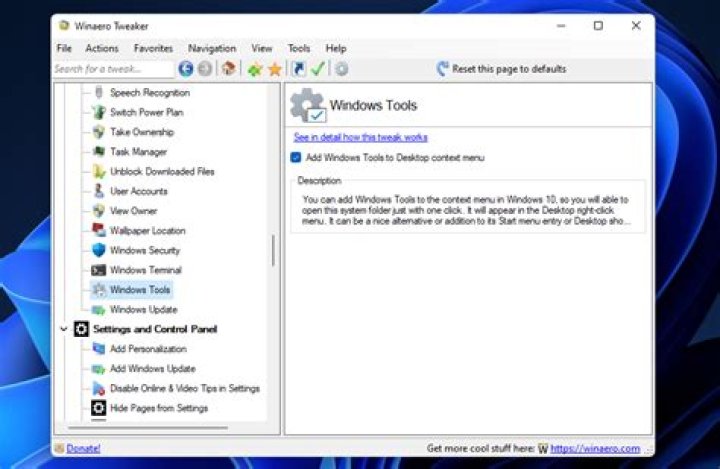Click the Disable Online & Video Tips icon
Viewport: 720px width, 469px height.
(x=98, y=388)
